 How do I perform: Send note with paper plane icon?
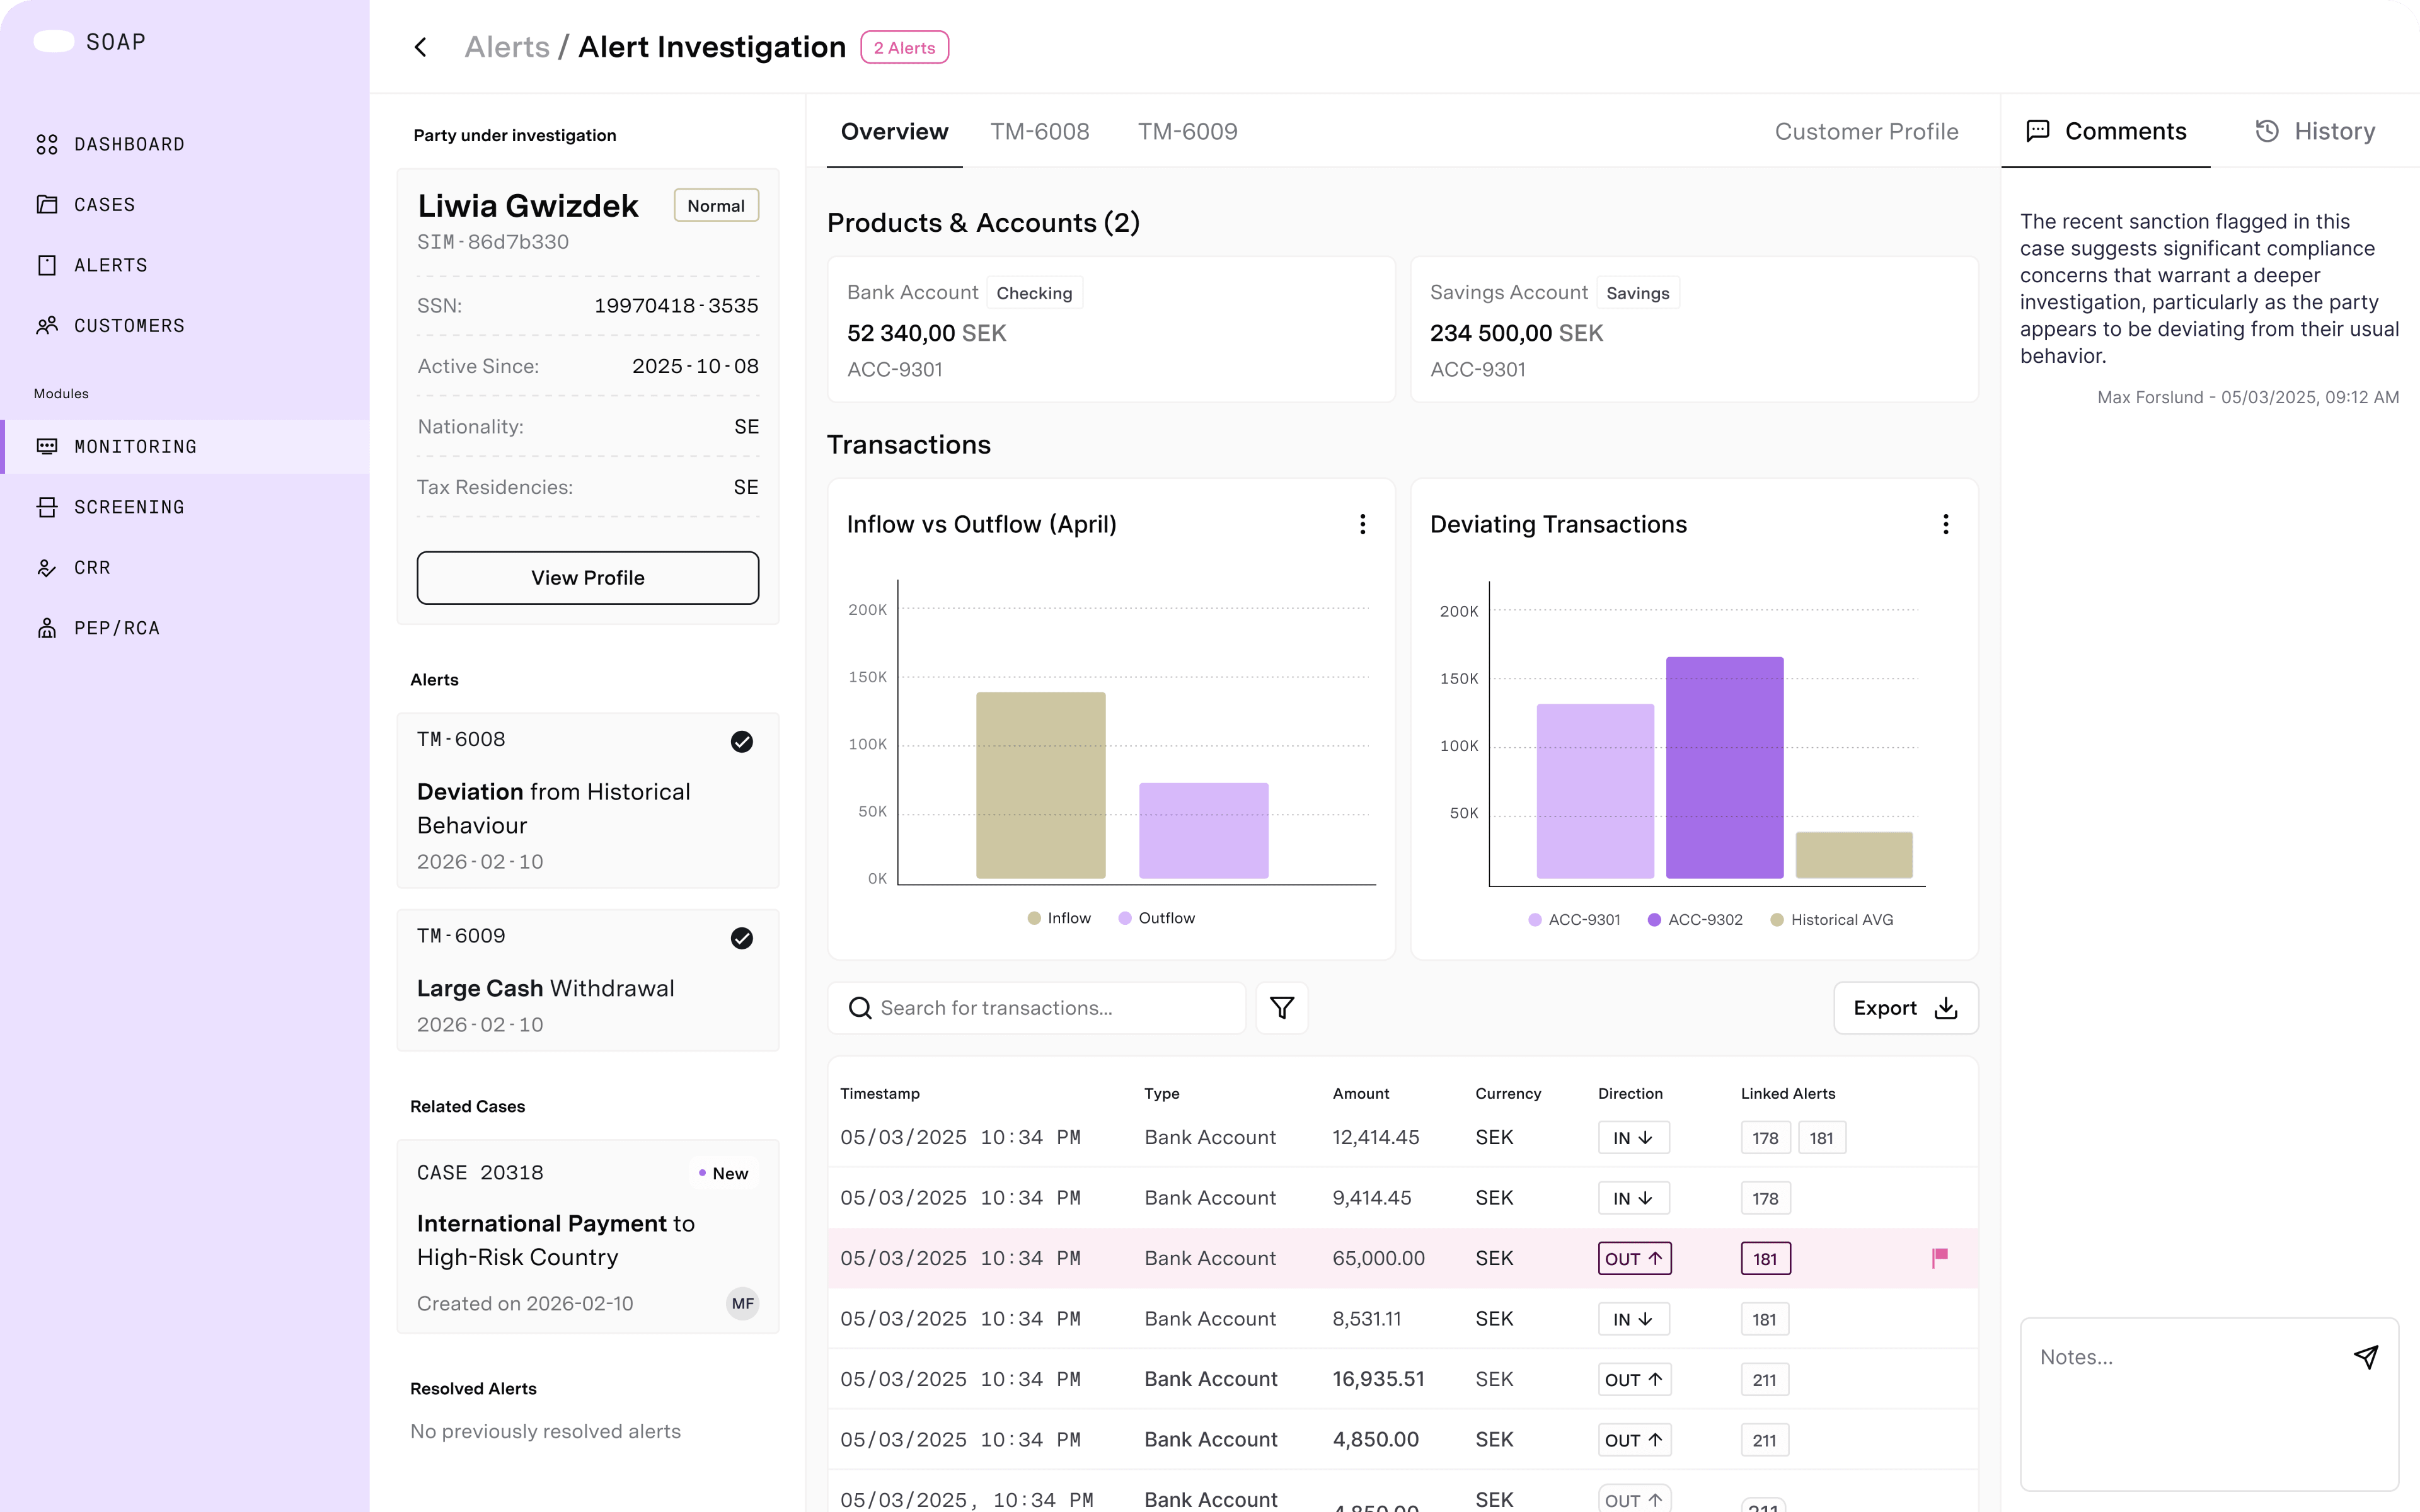pyautogui.click(x=2365, y=1357)
